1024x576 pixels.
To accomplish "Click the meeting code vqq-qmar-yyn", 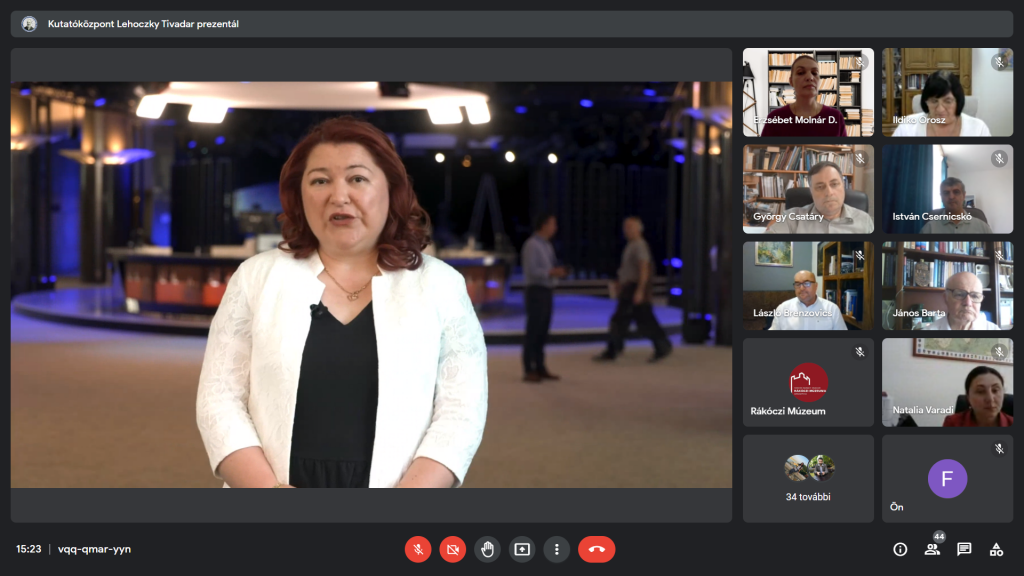I will coord(94,549).
